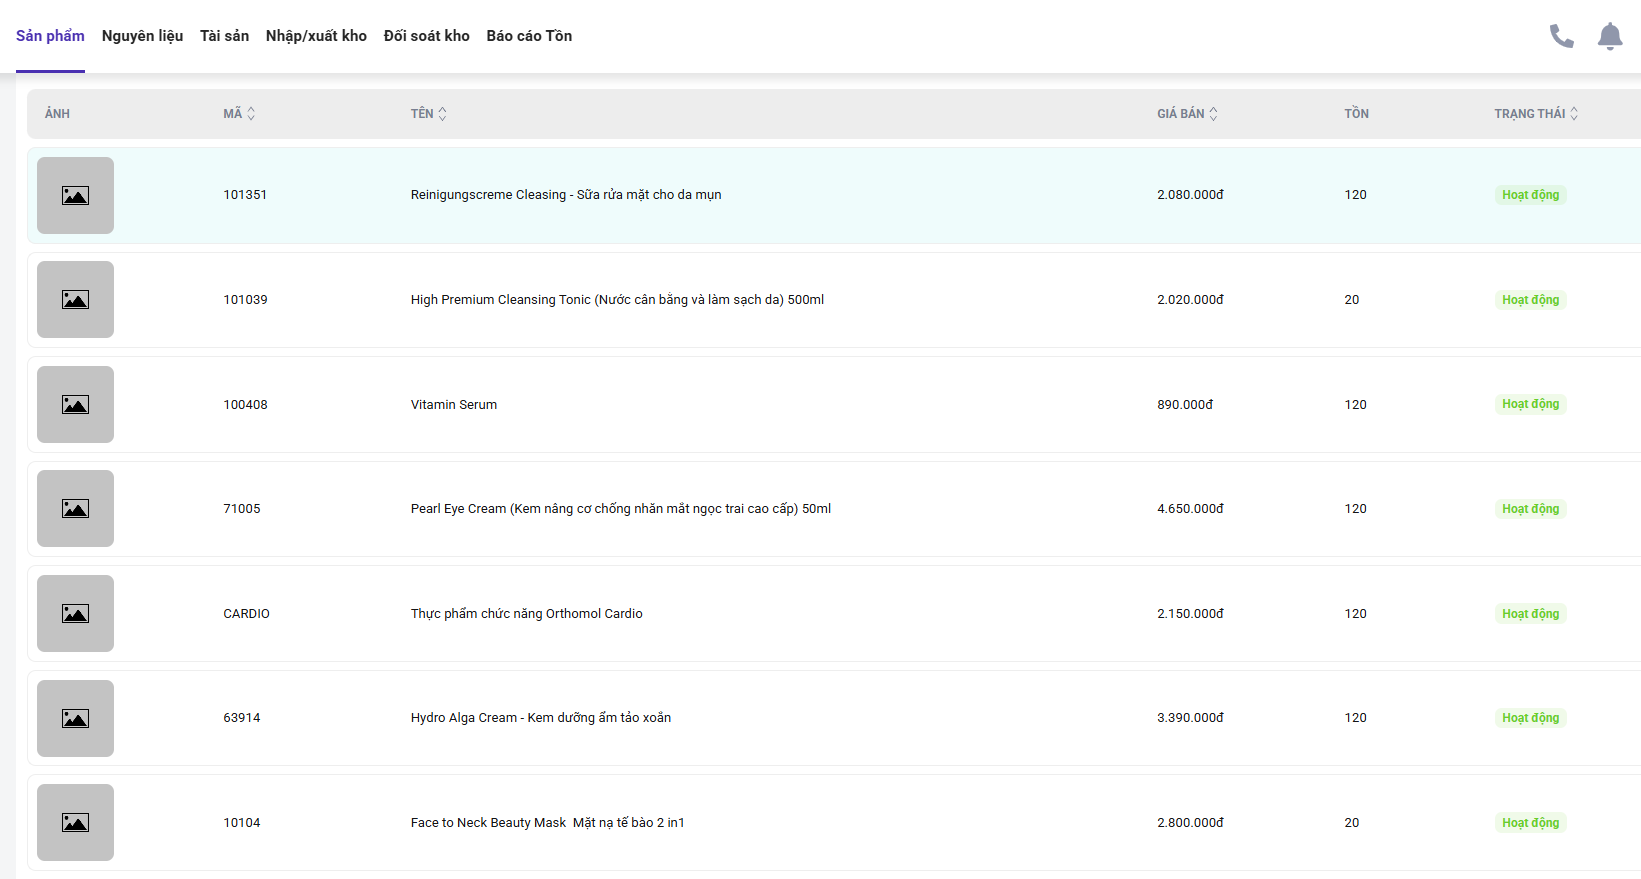The height and width of the screenshot is (879, 1641).
Task: Switch to Nguyên liệu tab
Action: pyautogui.click(x=142, y=36)
